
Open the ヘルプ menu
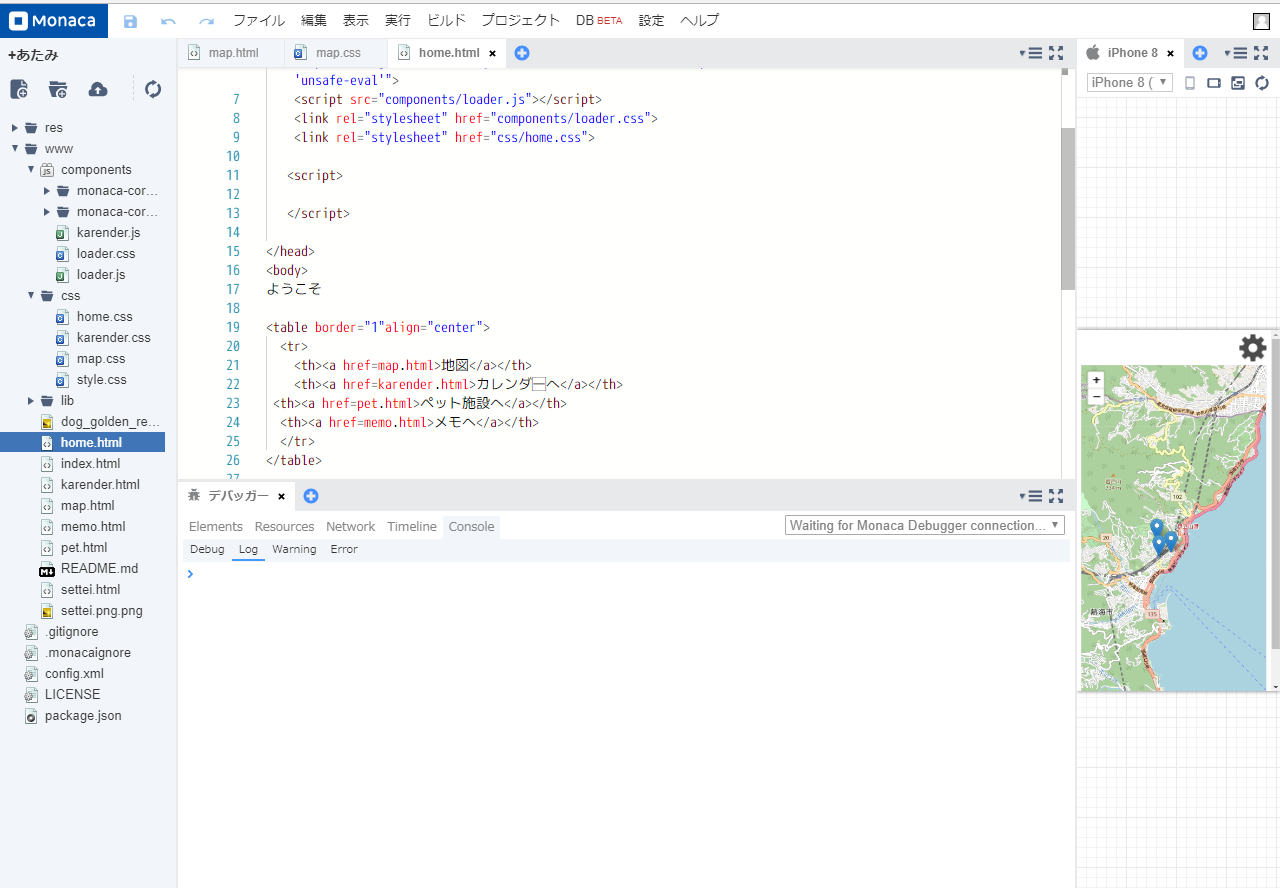[x=699, y=21]
